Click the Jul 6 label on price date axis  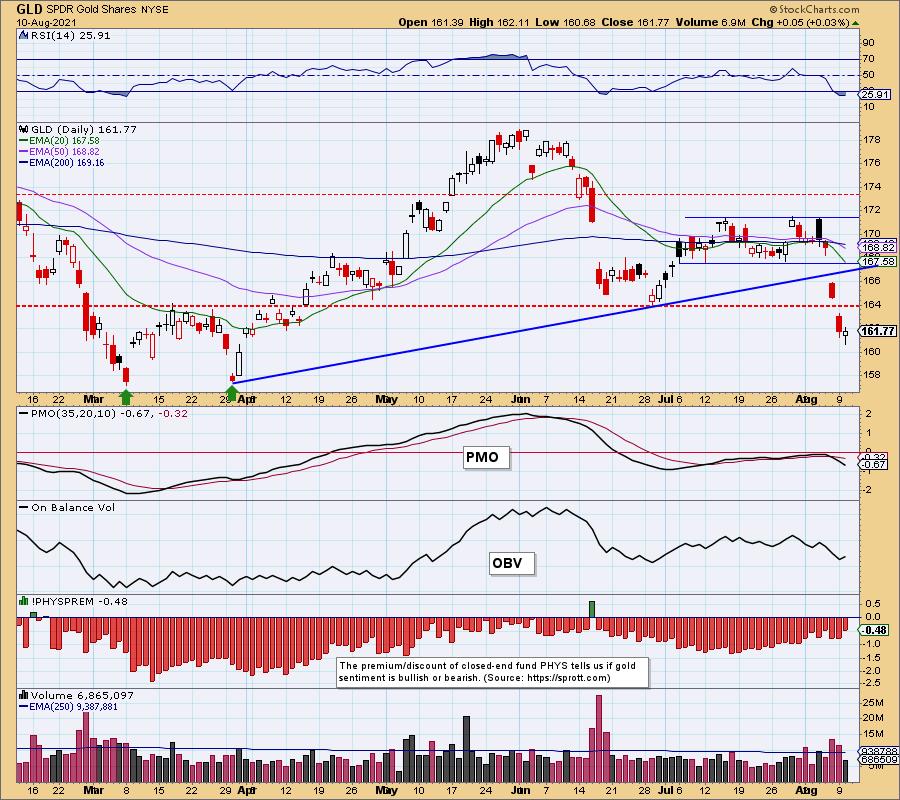(x=670, y=399)
